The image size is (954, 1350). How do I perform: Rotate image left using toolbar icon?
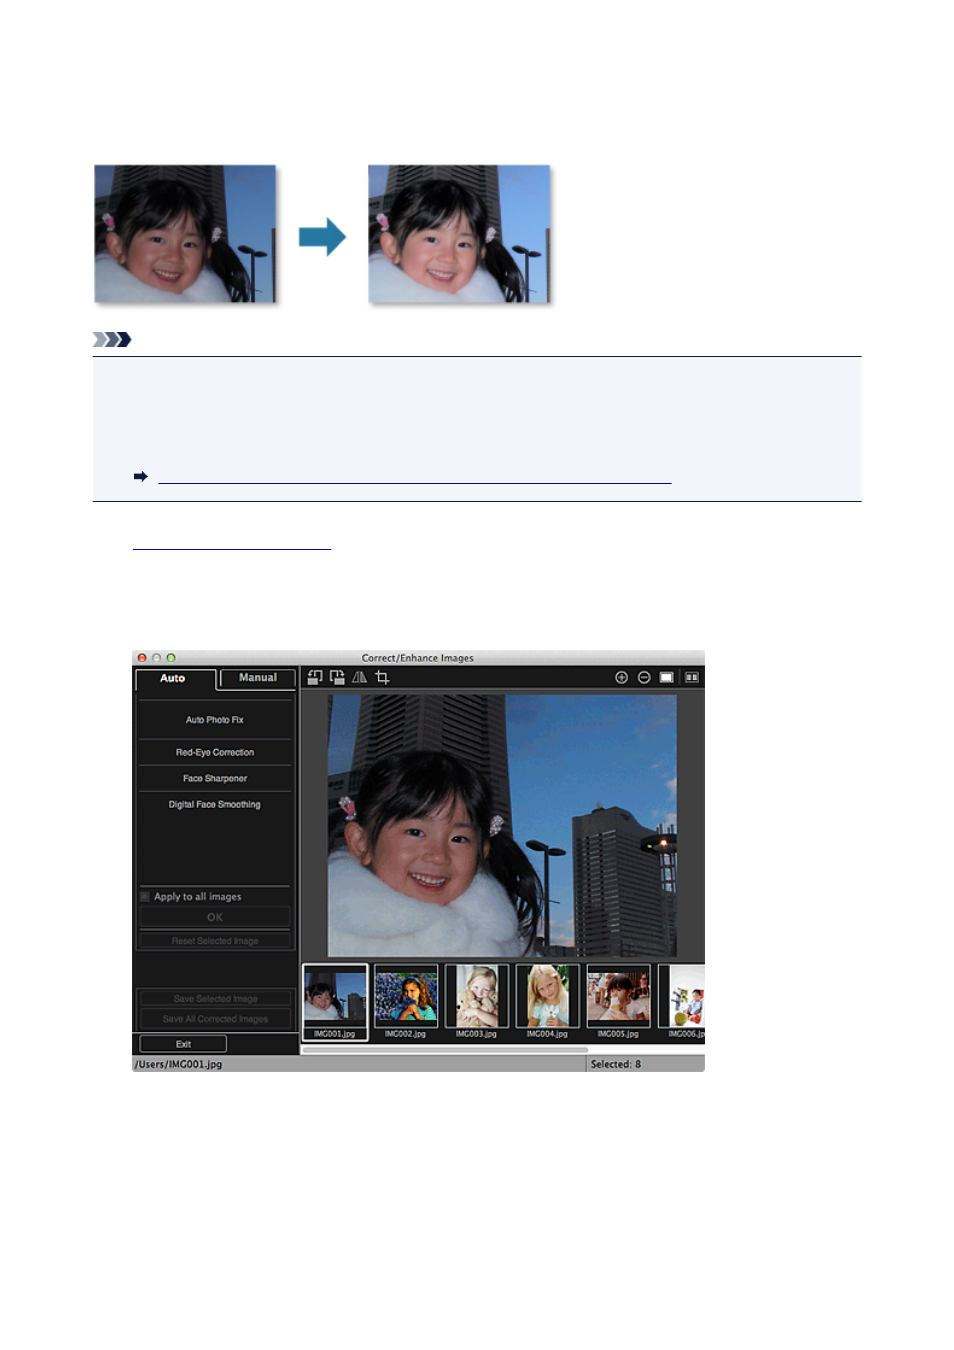point(314,677)
